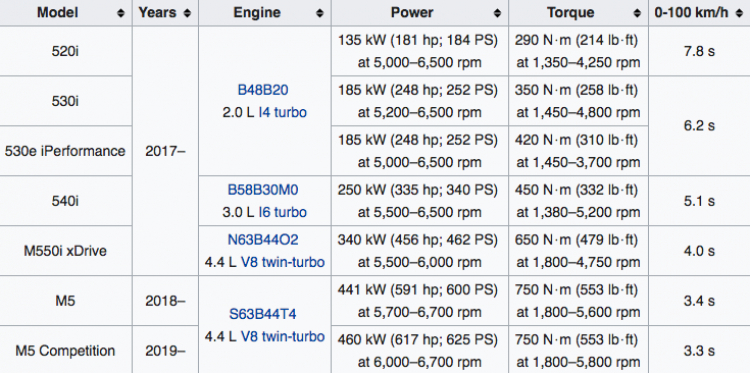Click the Power column header text
Screen dimensions: 750x373
tap(412, 13)
